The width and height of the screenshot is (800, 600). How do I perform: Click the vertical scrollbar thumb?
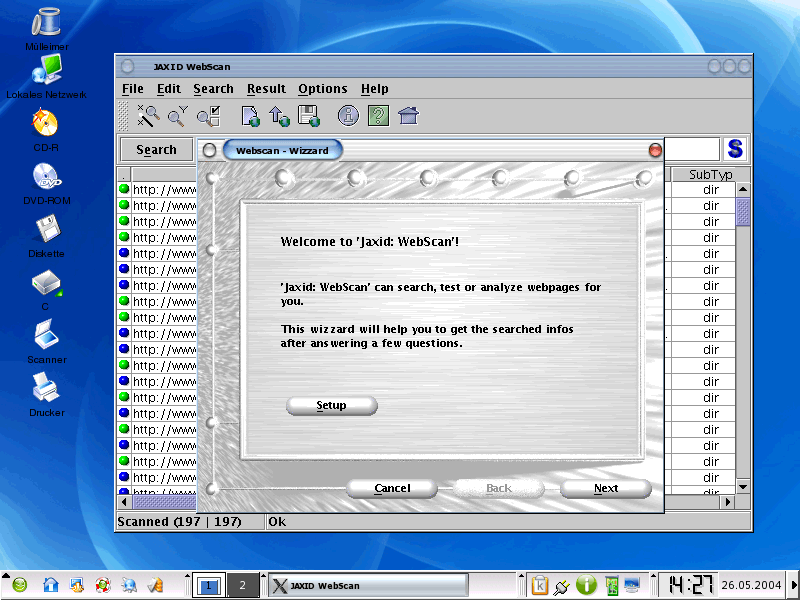point(743,211)
